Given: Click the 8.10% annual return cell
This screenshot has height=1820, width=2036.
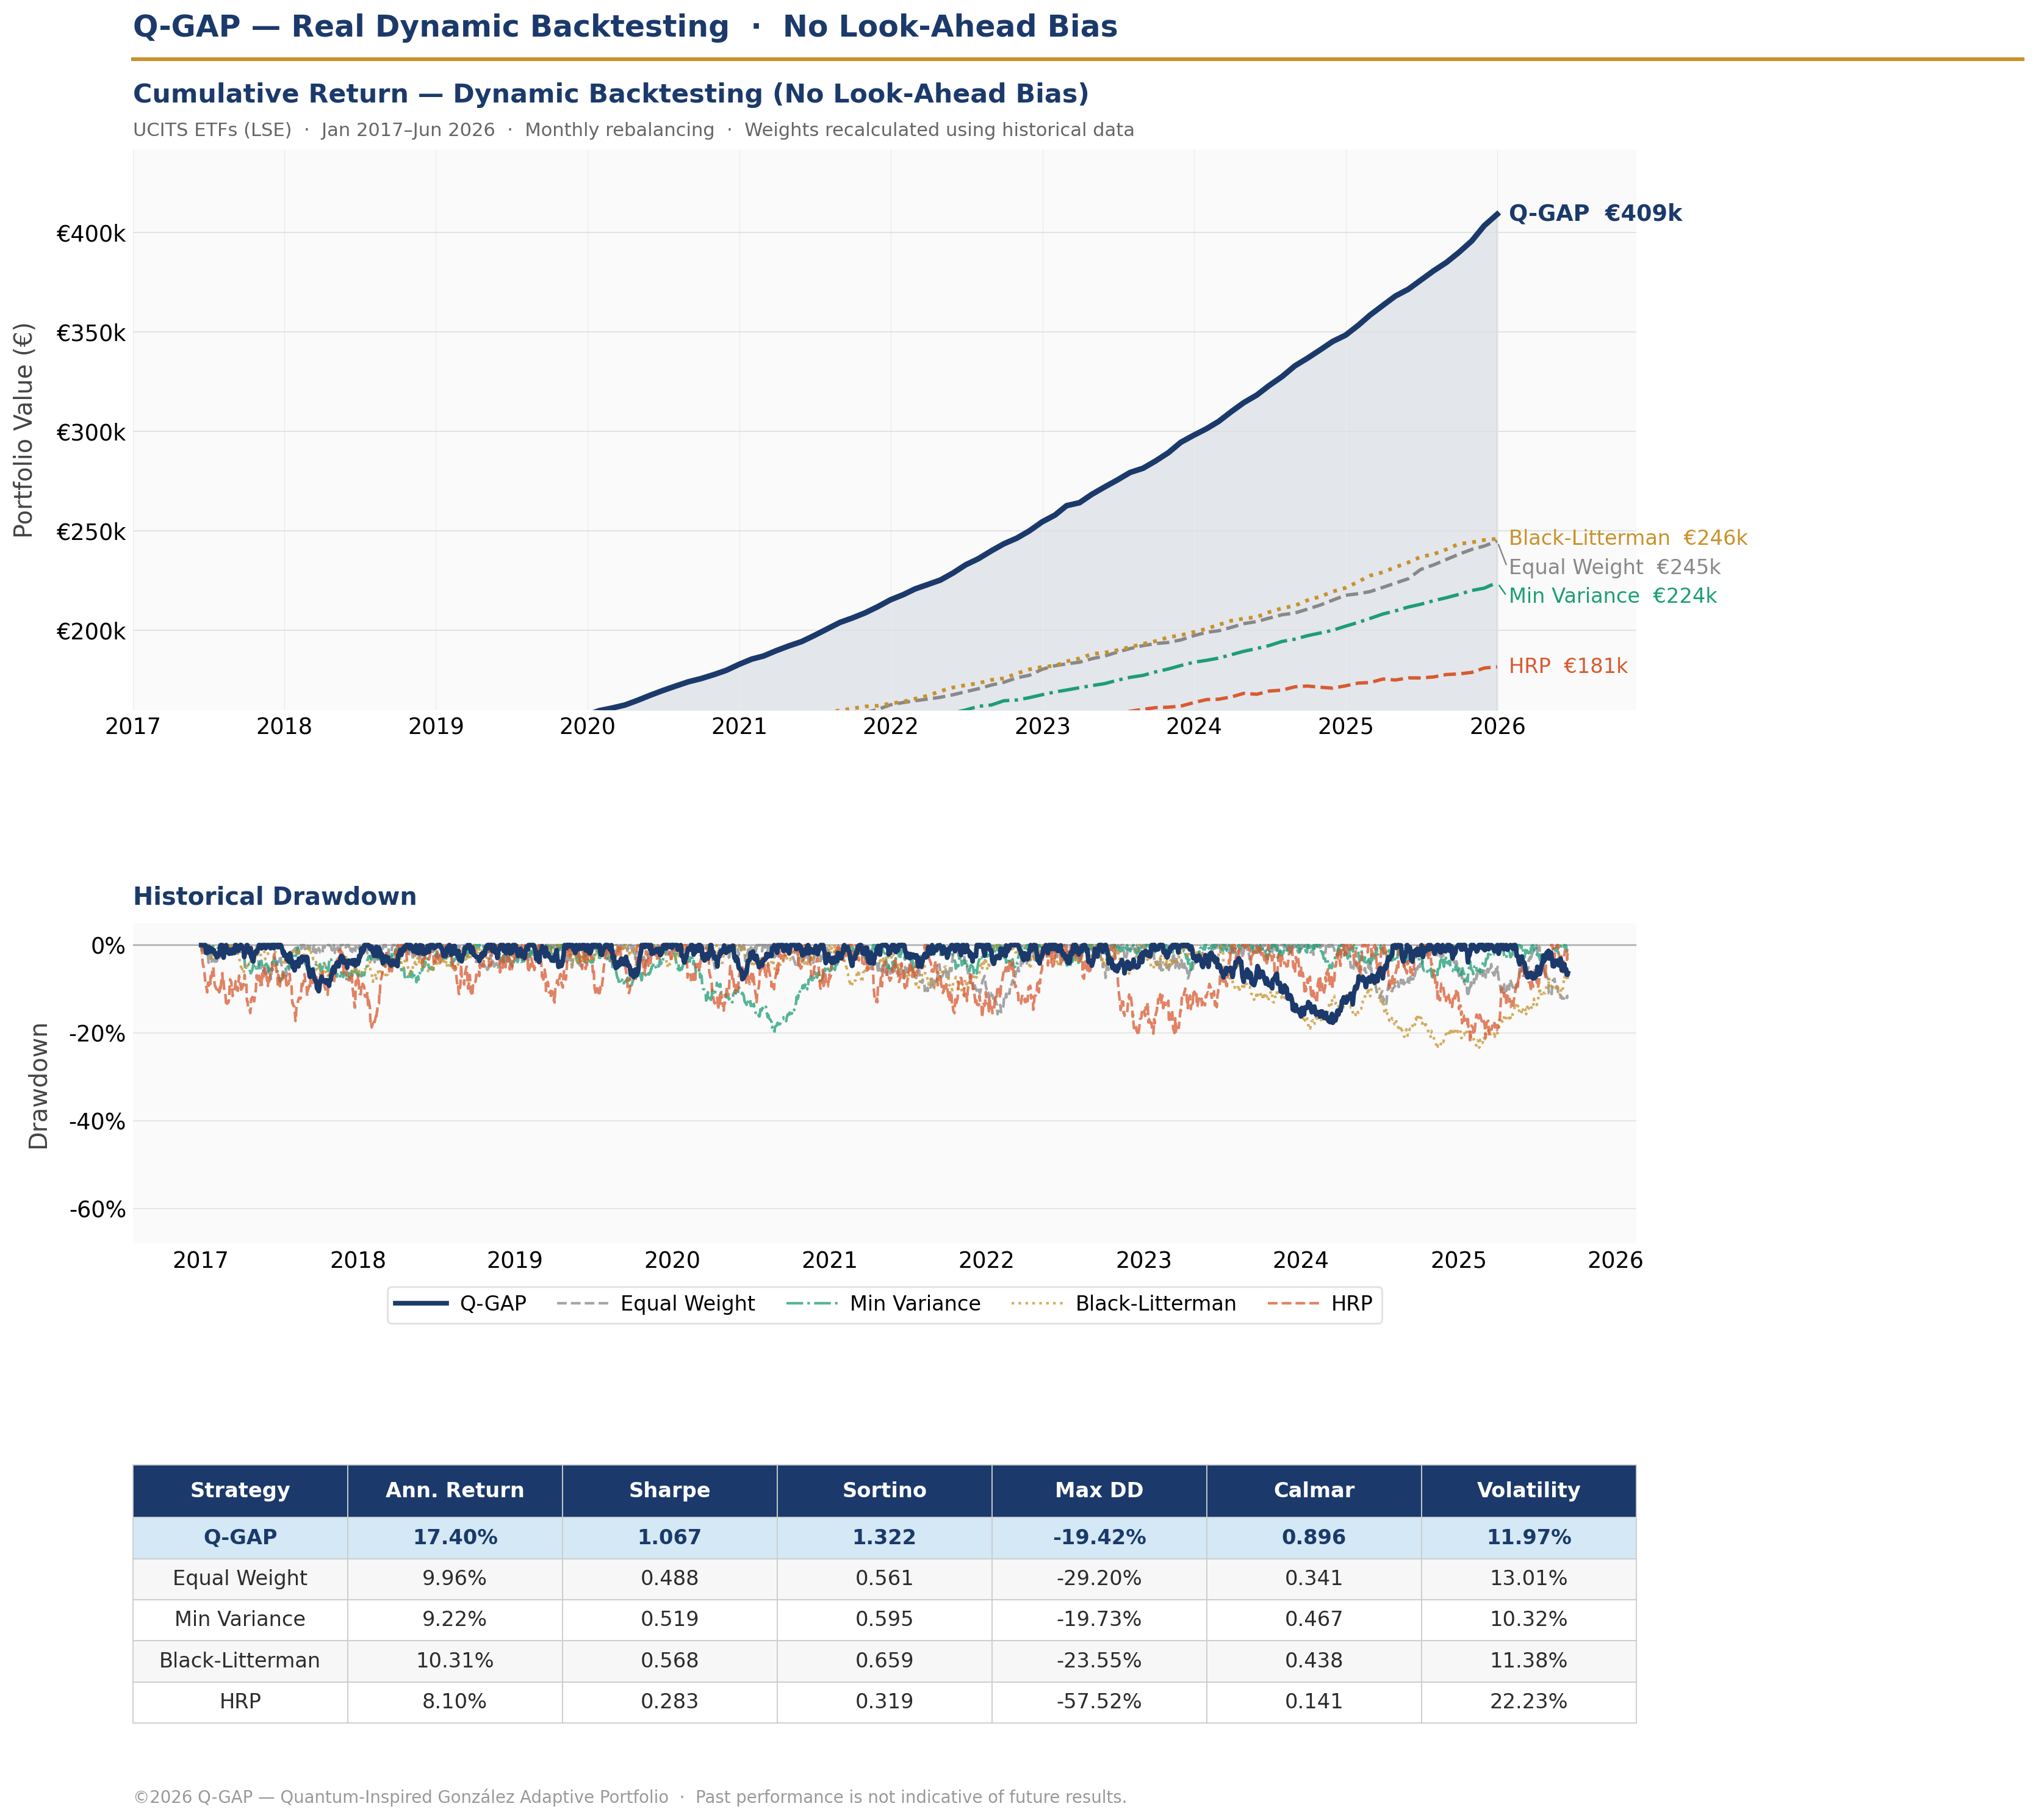Looking at the screenshot, I should click(455, 1701).
